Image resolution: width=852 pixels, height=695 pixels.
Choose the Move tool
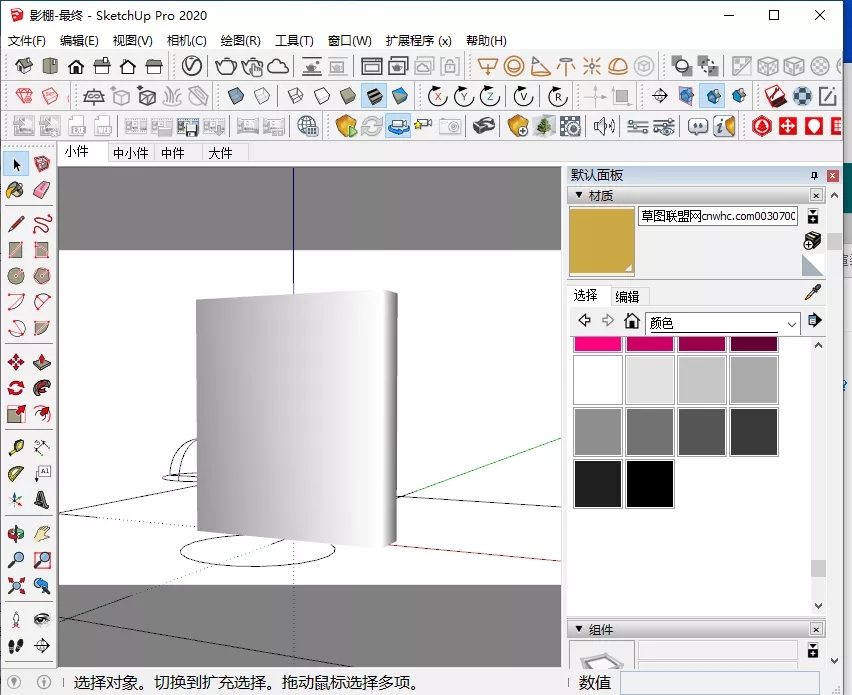coord(16,363)
